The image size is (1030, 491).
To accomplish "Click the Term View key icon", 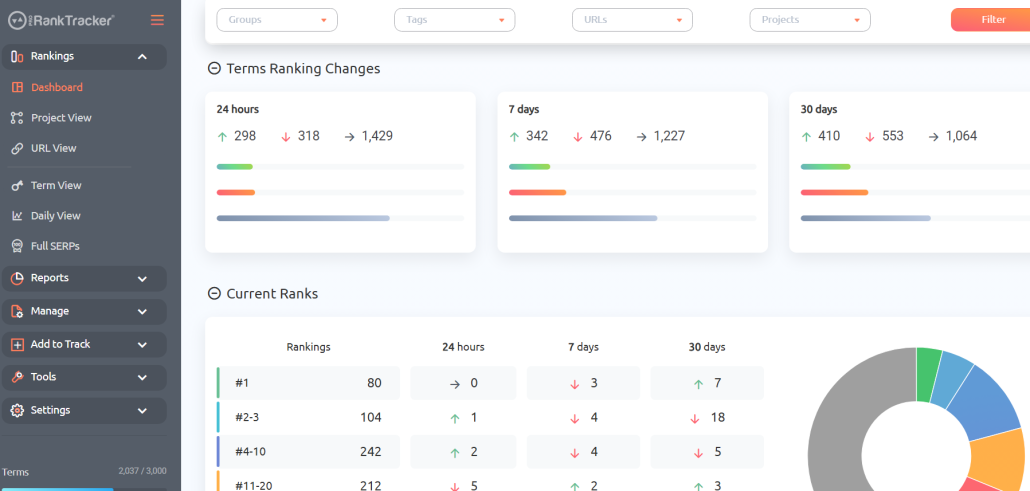I will tap(18, 185).
